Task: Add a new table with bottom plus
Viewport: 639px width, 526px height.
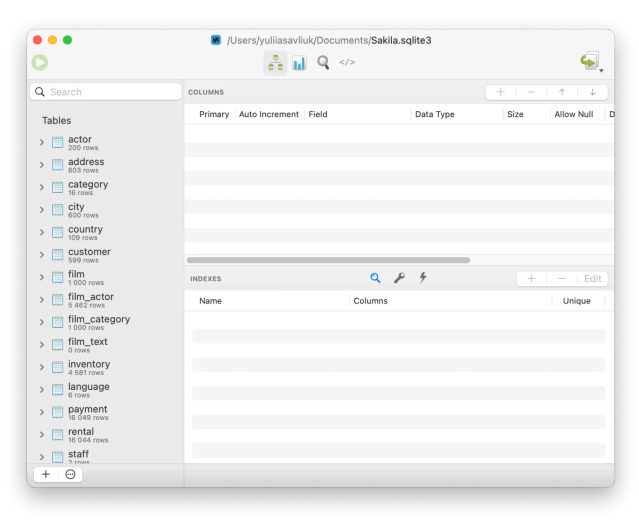Action: pyautogui.click(x=46, y=474)
